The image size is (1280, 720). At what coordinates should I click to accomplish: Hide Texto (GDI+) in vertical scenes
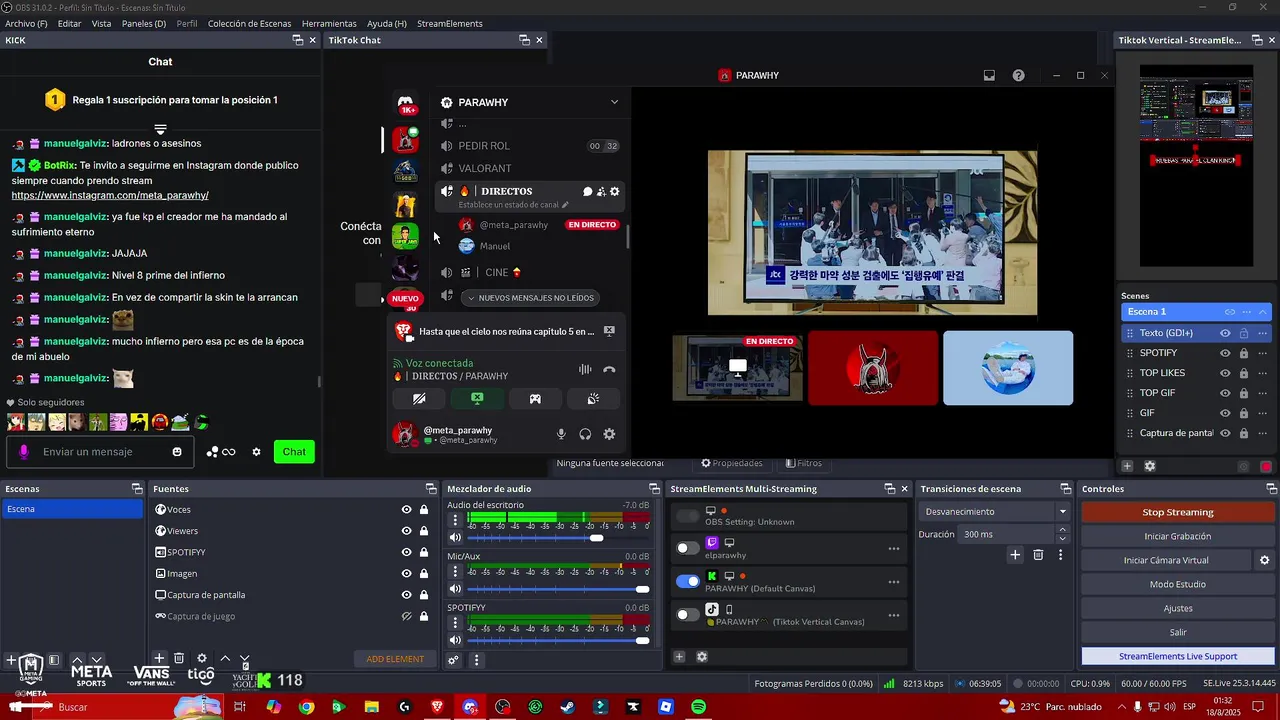point(1225,333)
